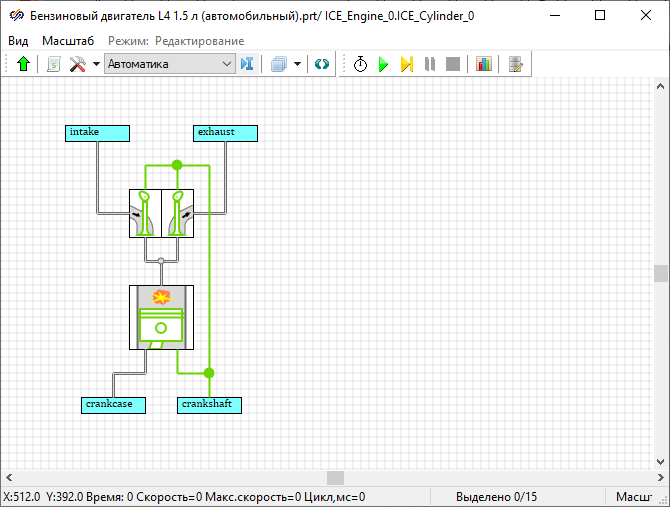Image resolution: width=670 pixels, height=507 pixels.
Task: Click the teal refresh arrows icon
Action: tap(321, 64)
